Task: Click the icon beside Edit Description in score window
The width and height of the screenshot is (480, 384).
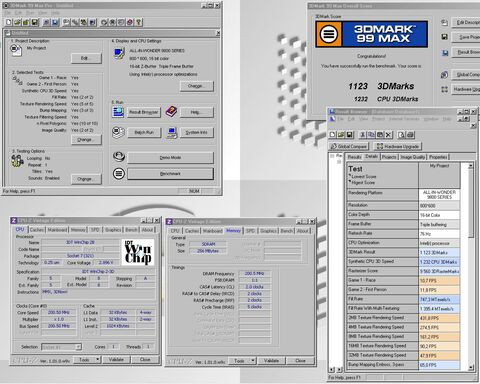Action: click(444, 22)
